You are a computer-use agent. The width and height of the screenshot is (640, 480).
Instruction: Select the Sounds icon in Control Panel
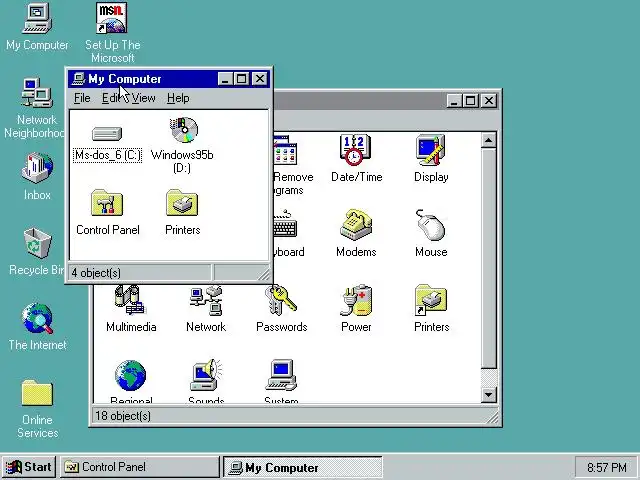206,375
